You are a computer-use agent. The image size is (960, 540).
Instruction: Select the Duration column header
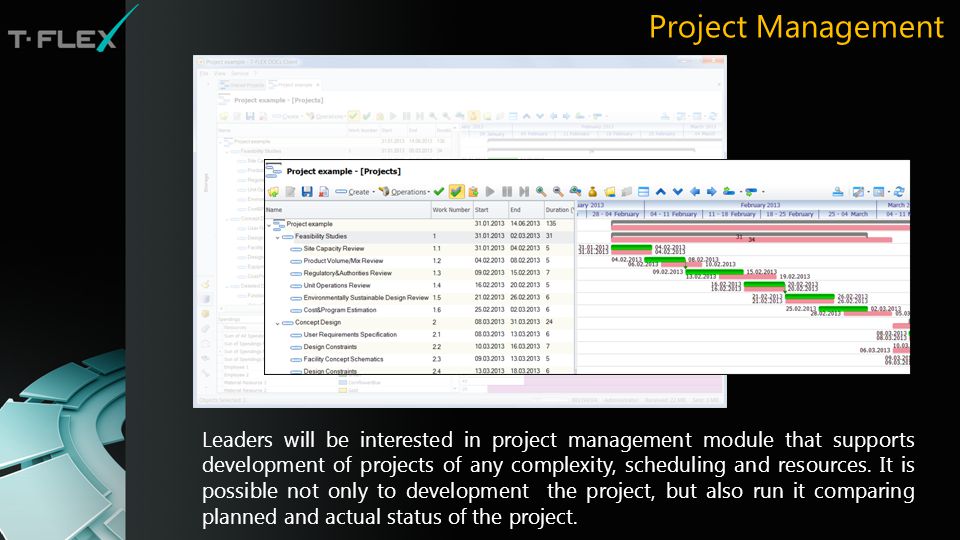(x=559, y=209)
